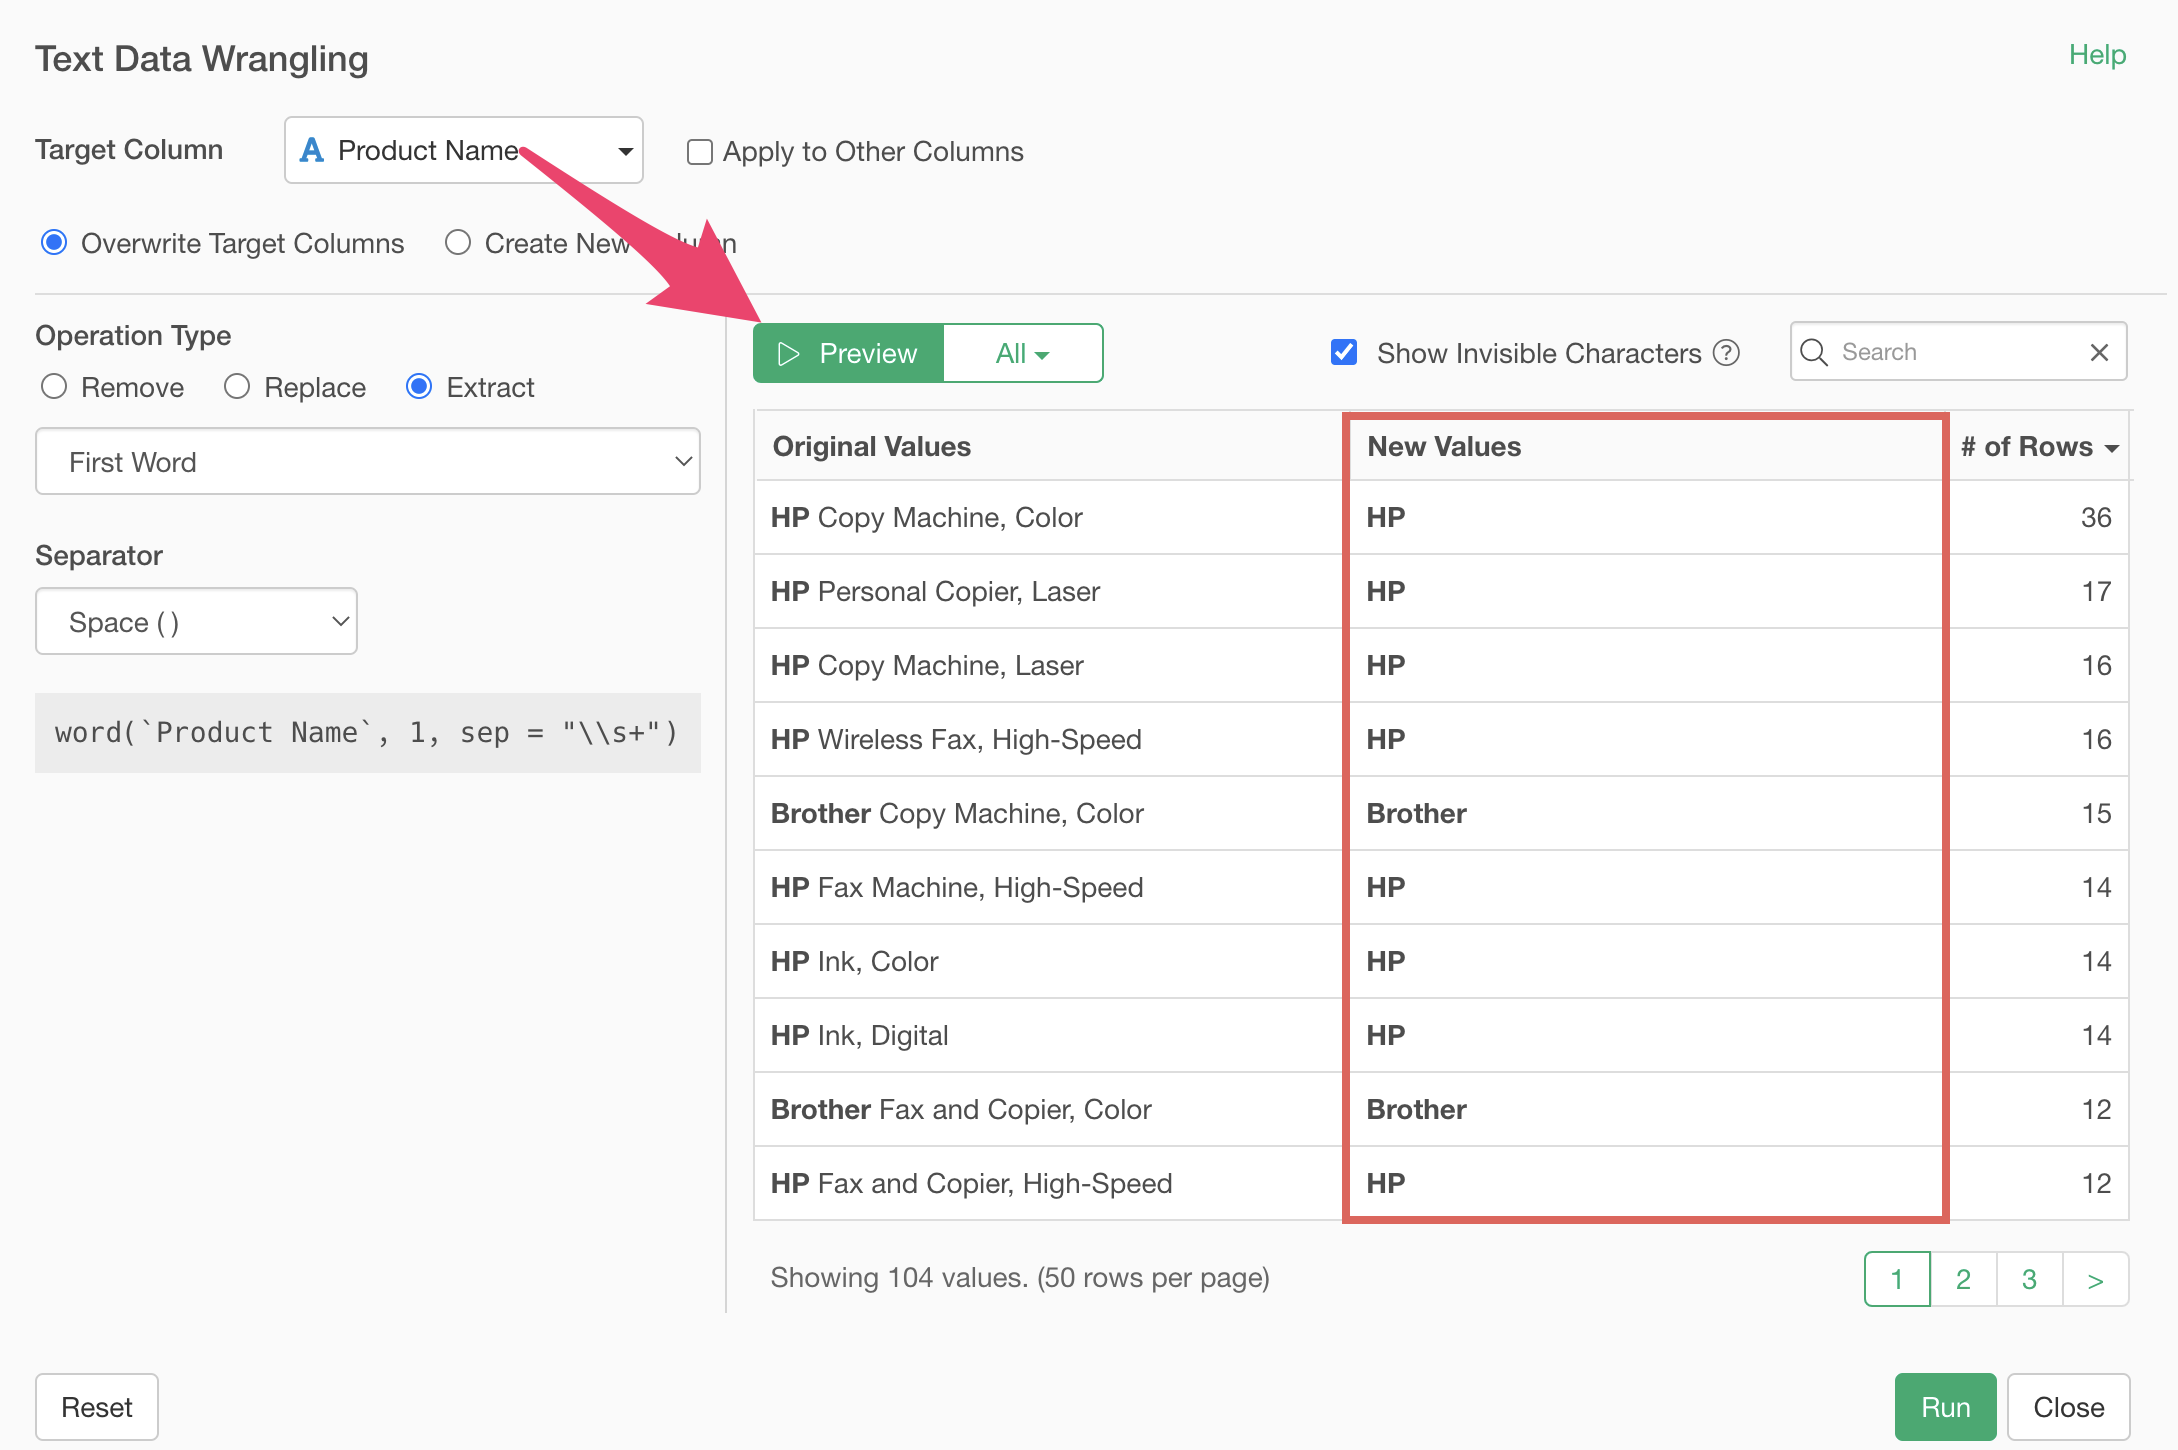
Task: Click 'HP Copy Machine, Laser' row
Action: (x=1441, y=665)
